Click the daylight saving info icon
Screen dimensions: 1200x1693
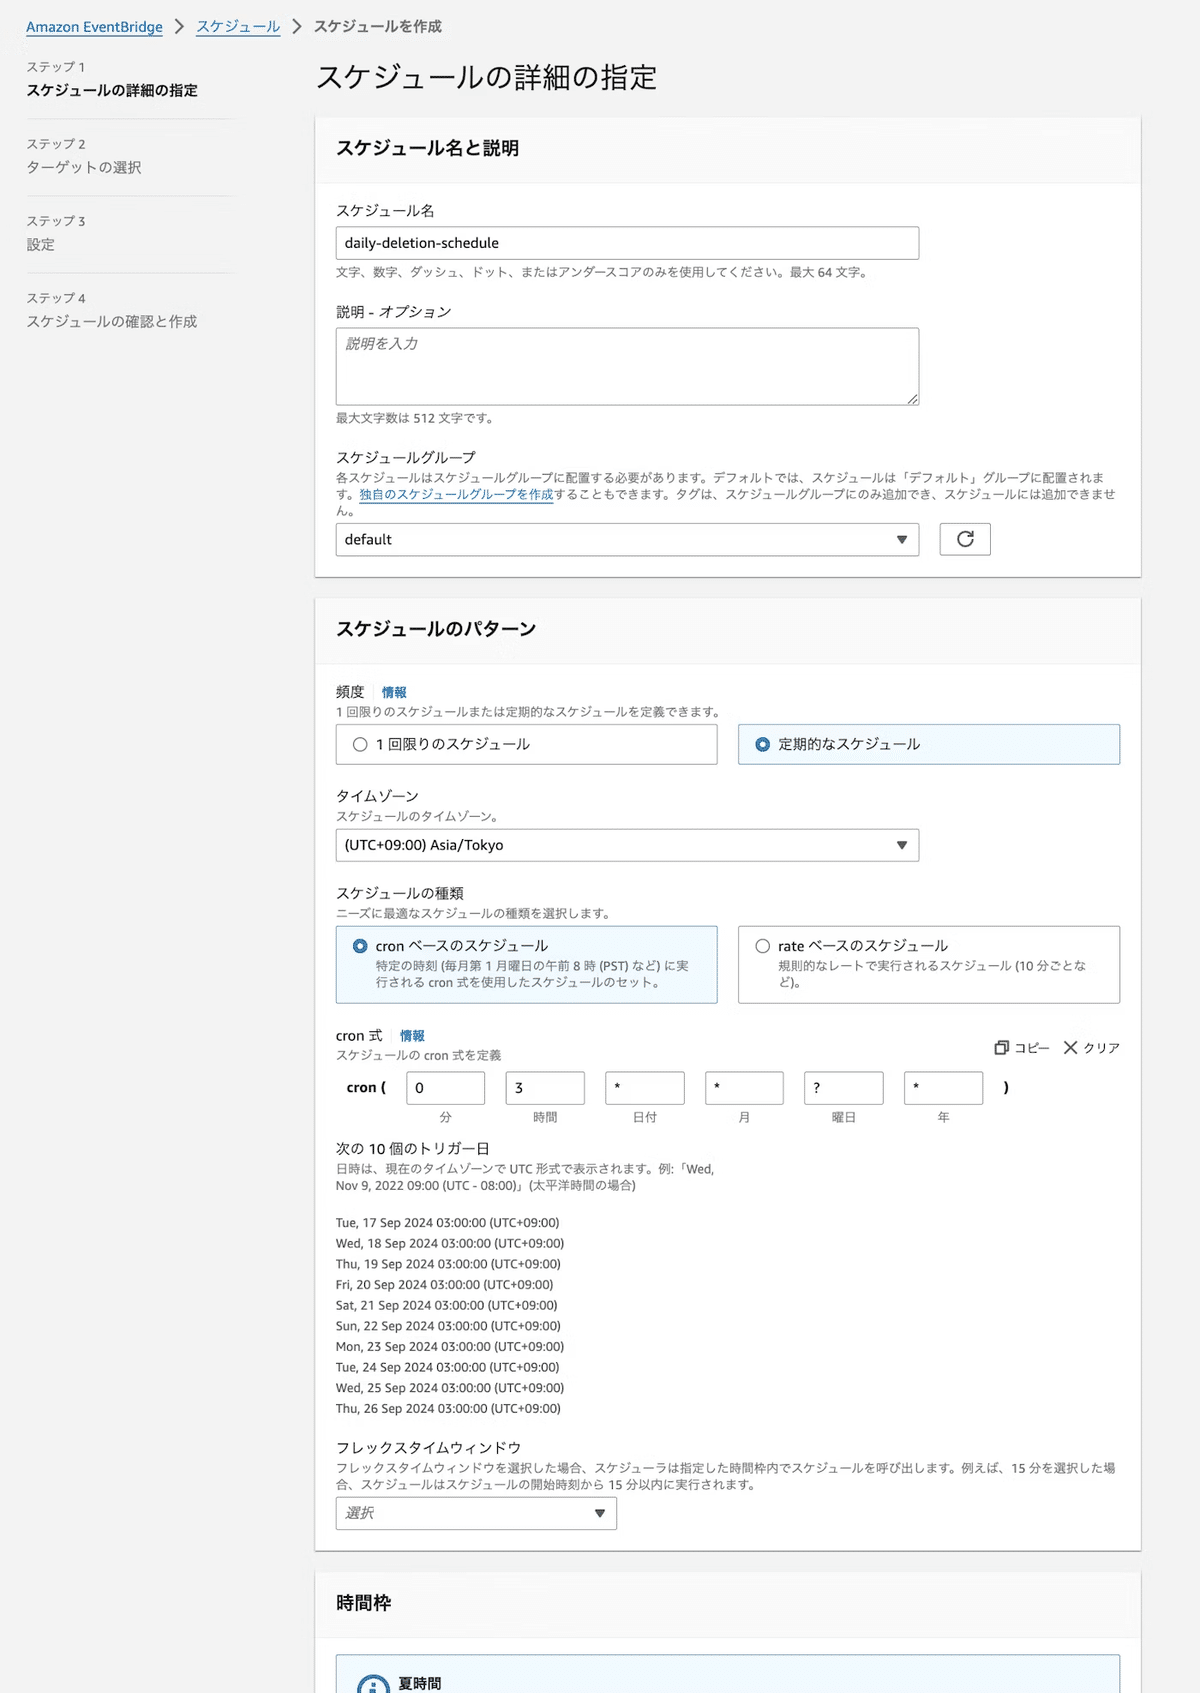coord(374,1686)
